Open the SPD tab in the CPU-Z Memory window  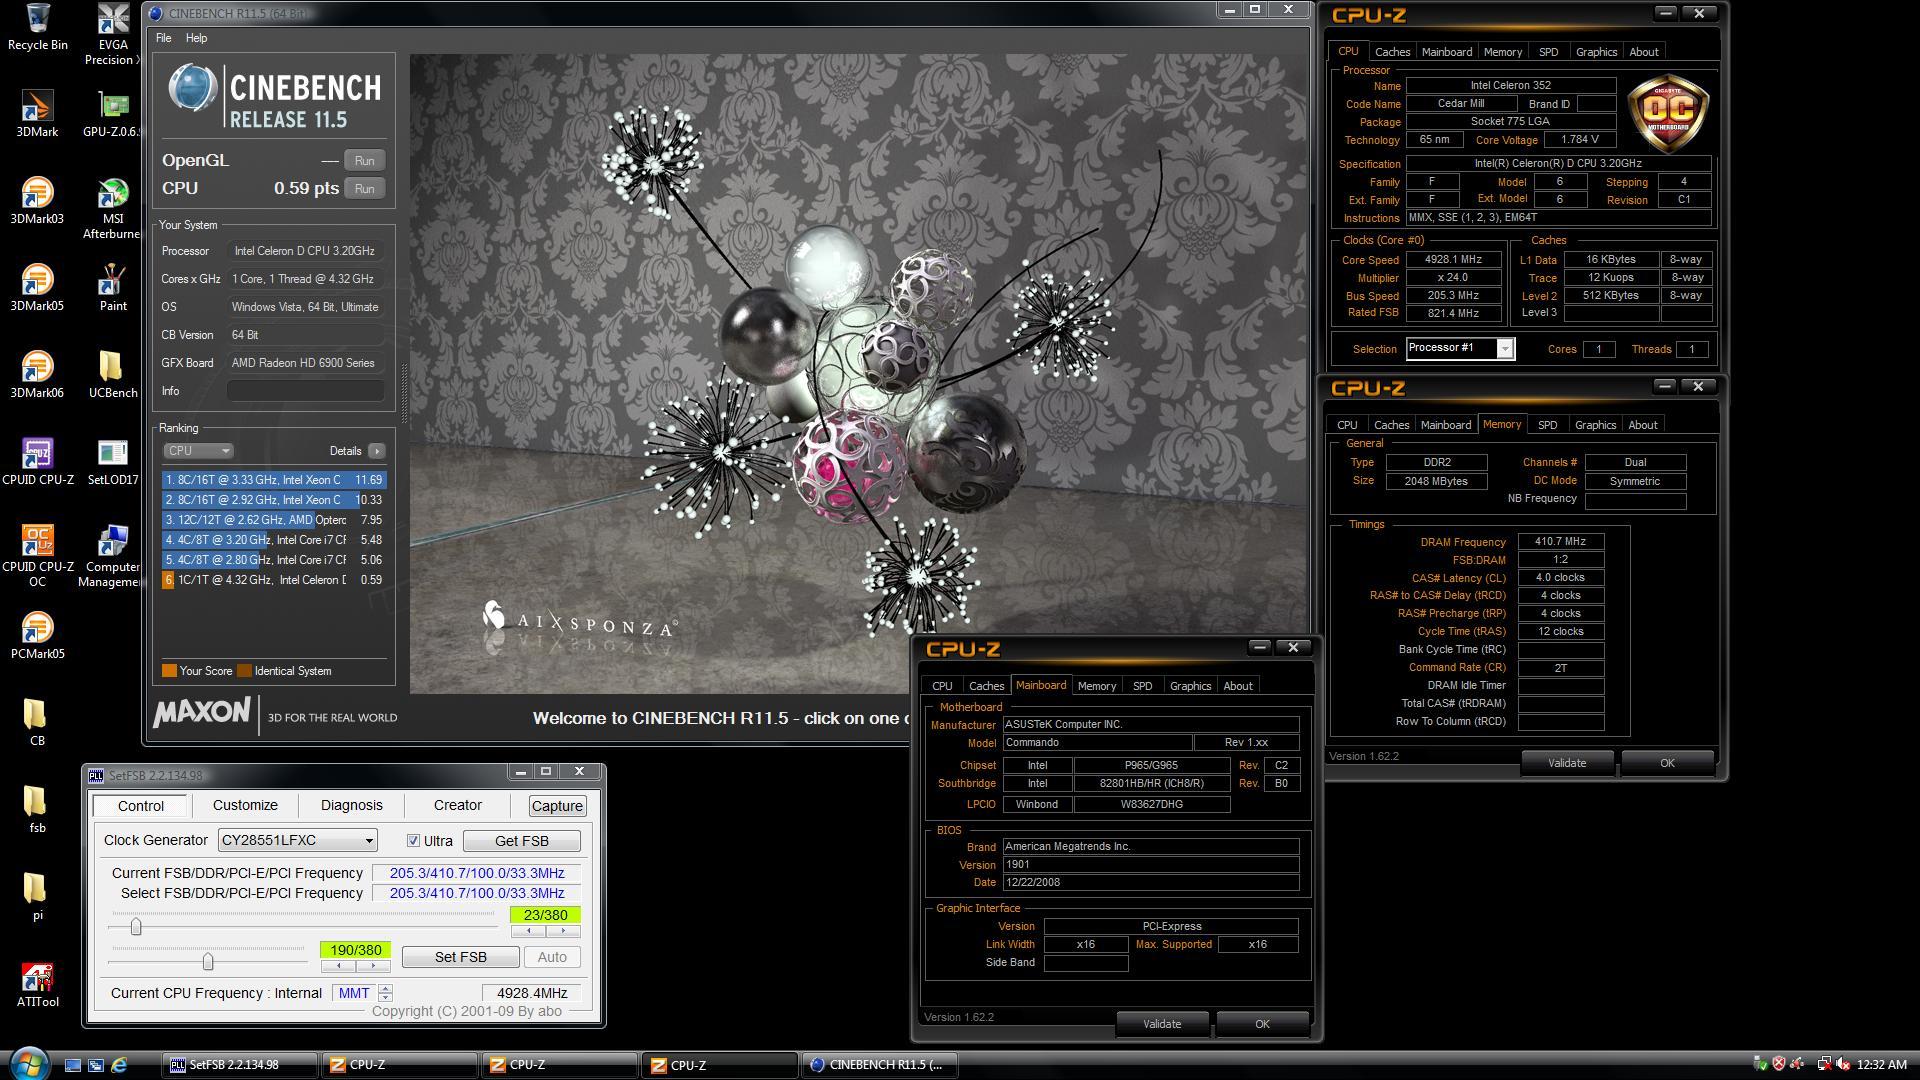click(x=1547, y=425)
